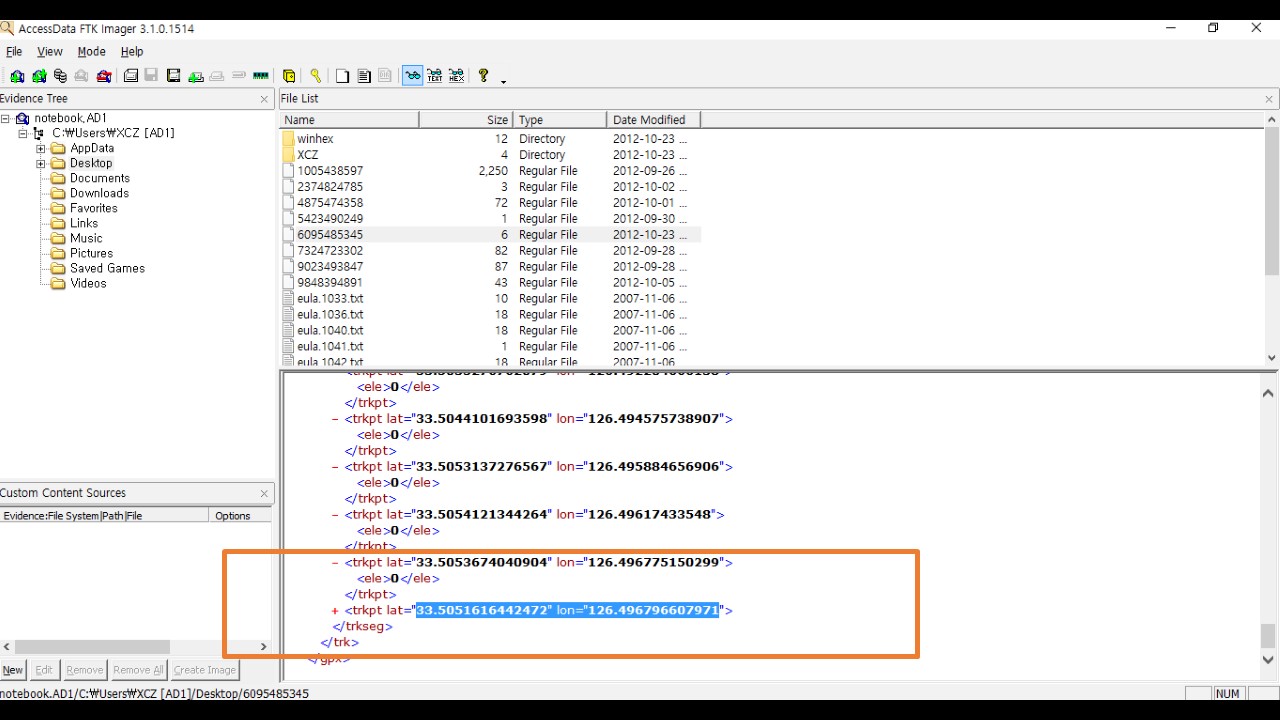The image size is (1280, 720).
Task: Open the Help menu
Action: [x=132, y=52]
